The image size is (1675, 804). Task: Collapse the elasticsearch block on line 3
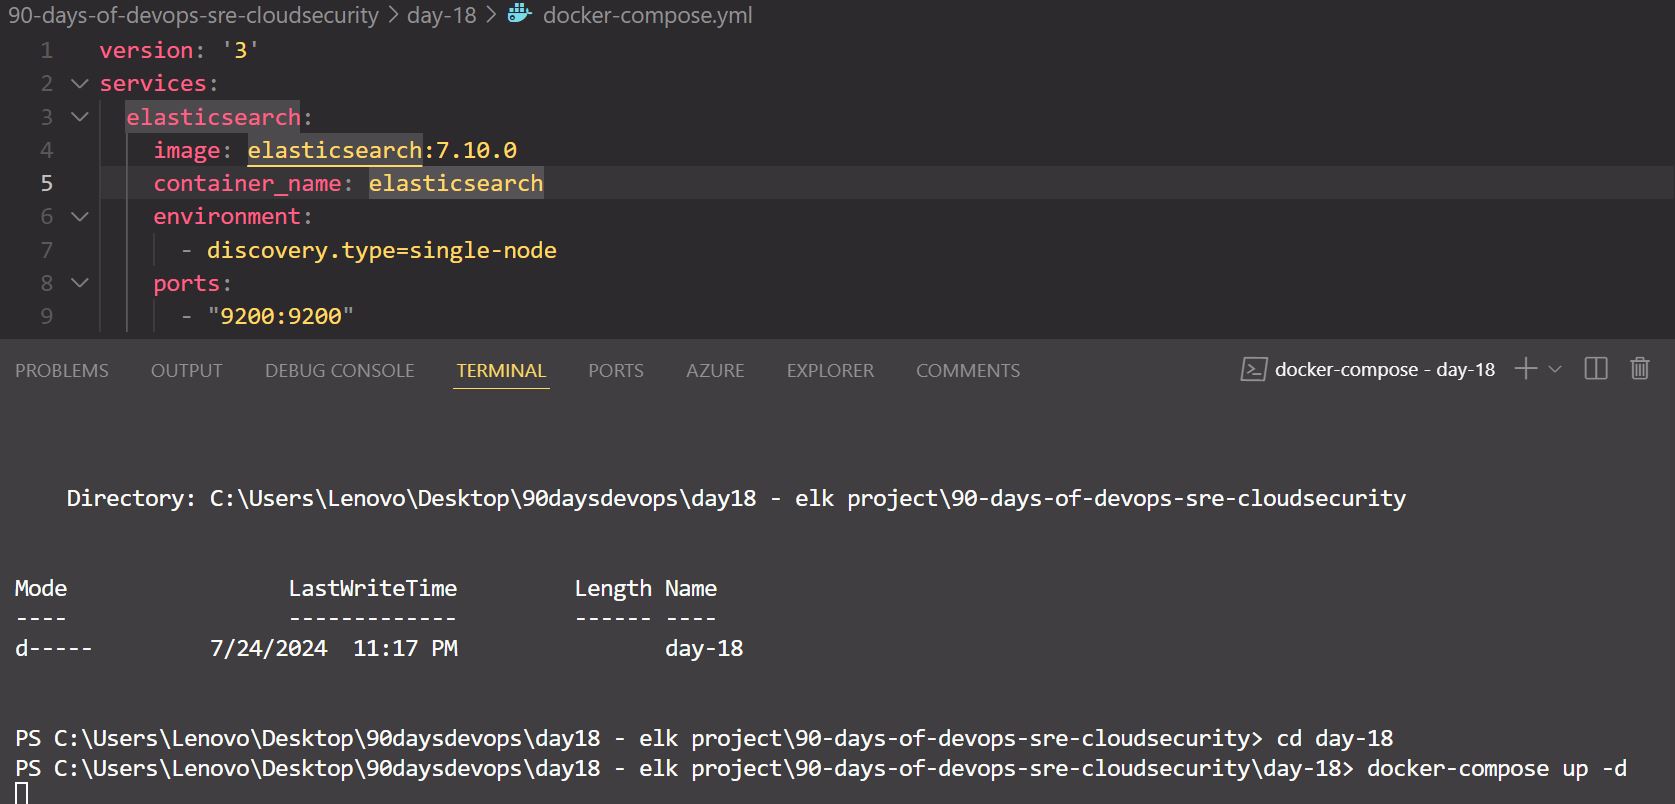(x=80, y=117)
